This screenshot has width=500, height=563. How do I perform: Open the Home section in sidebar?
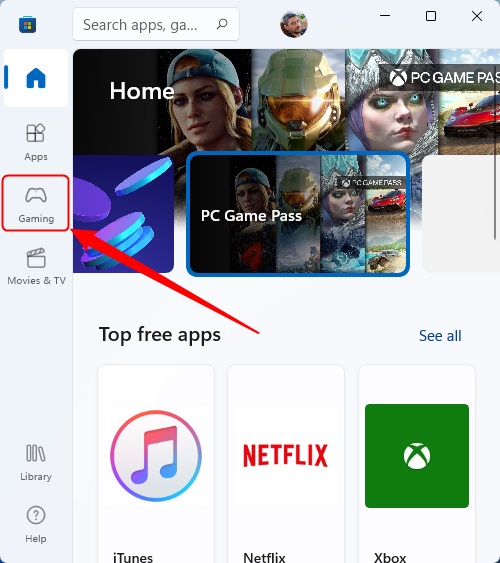point(36,78)
